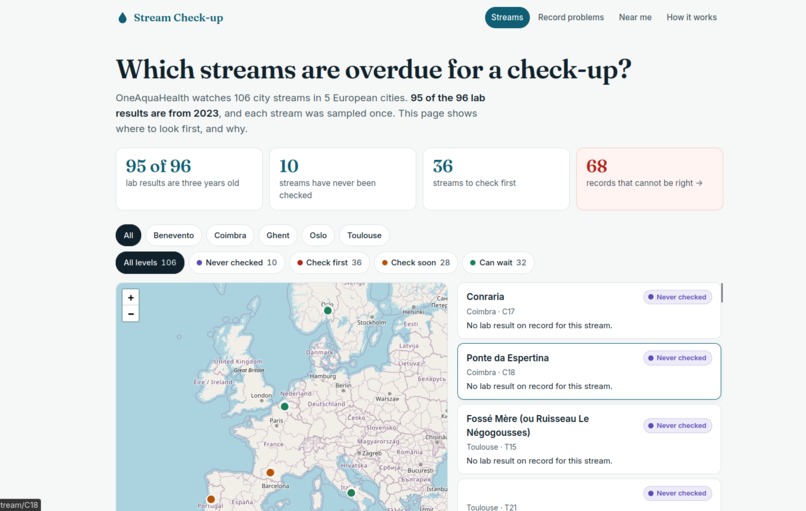The image size is (806, 511).
Task: Click the green Oslo map marker
Action: 327,311
